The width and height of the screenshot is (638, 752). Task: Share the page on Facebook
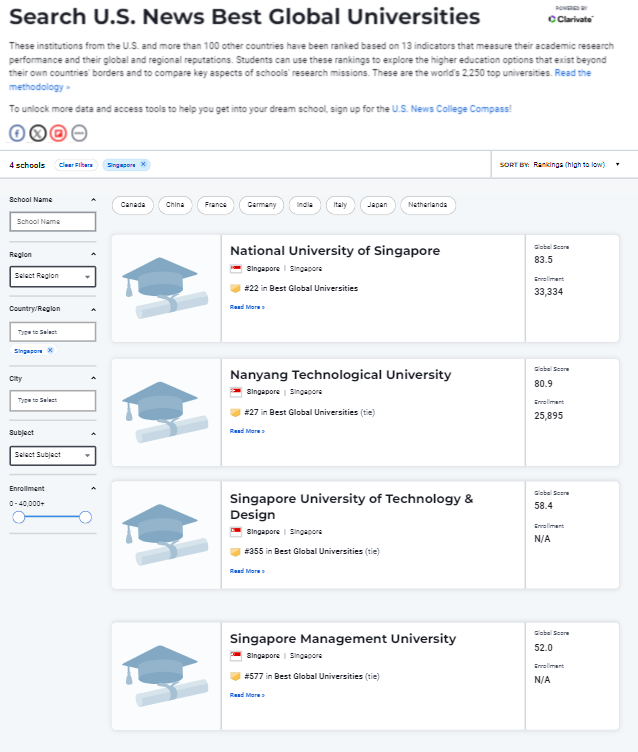(x=17, y=133)
